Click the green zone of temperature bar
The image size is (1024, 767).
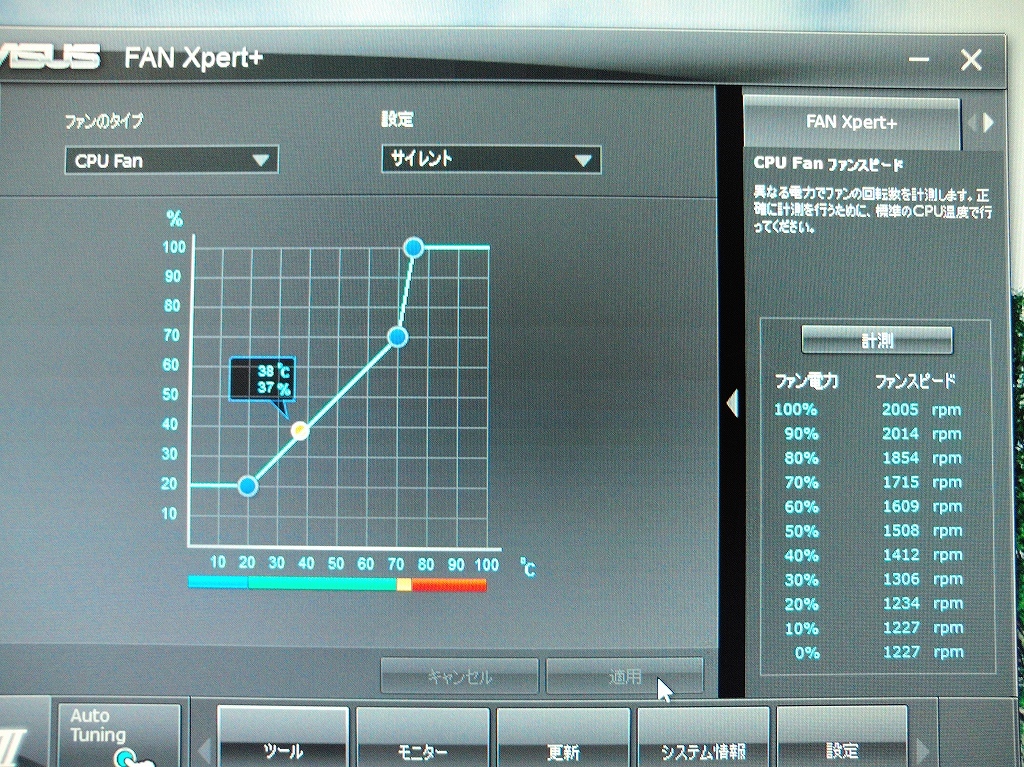click(322, 583)
